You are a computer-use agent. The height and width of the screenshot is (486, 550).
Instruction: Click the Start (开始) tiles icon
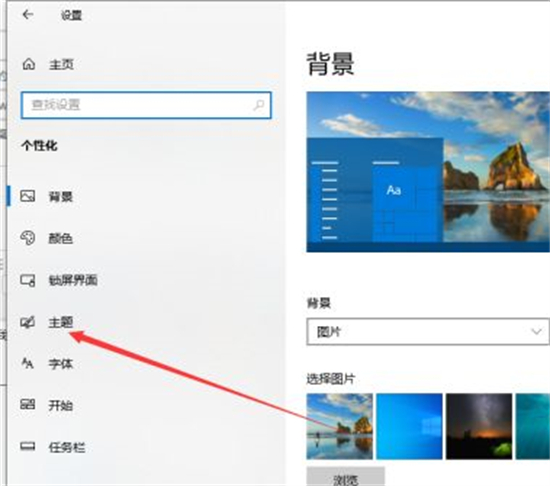[27, 405]
